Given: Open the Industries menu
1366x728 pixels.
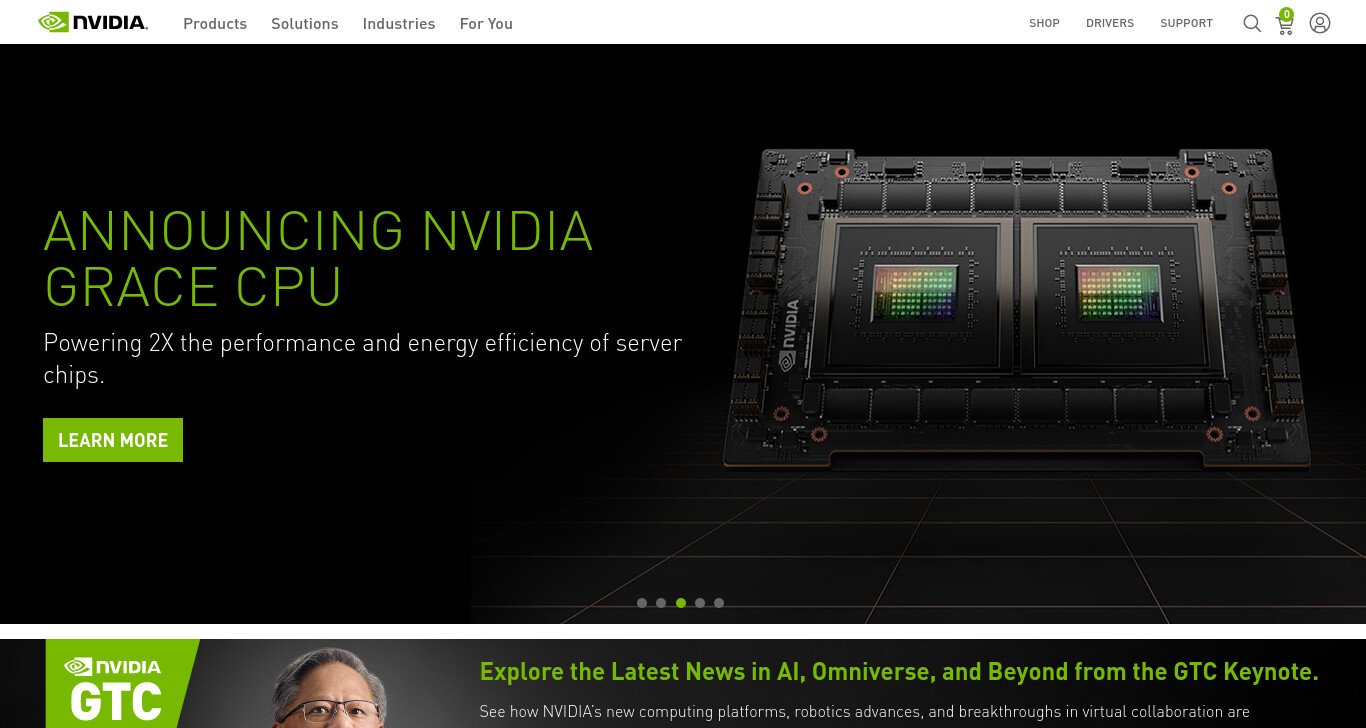Looking at the screenshot, I should pos(399,23).
